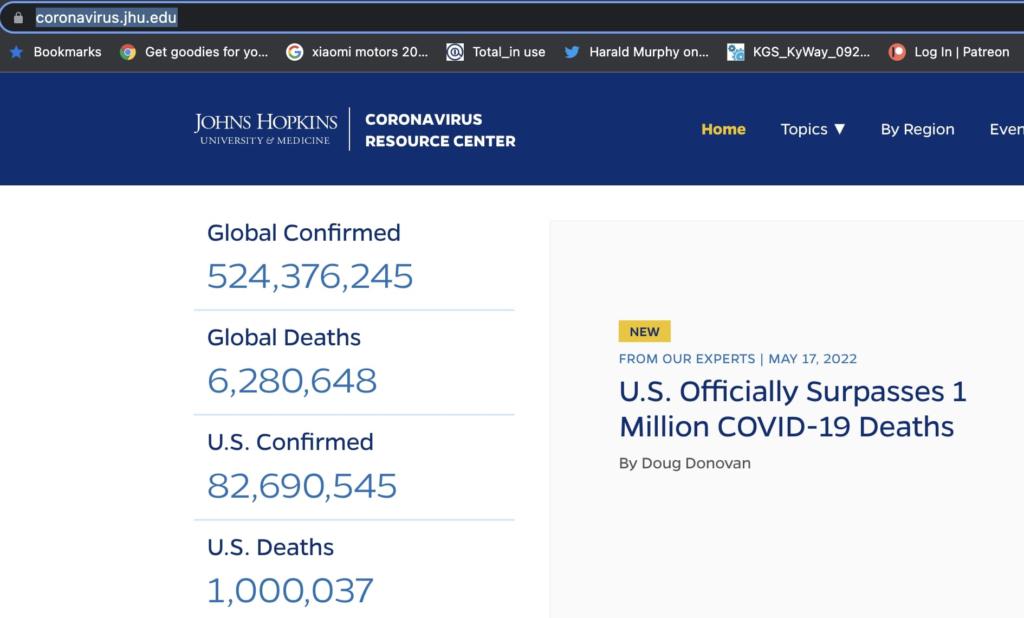Click the 82,690,545 U.S. confirmed count
This screenshot has height=618, width=1024.
coord(302,485)
